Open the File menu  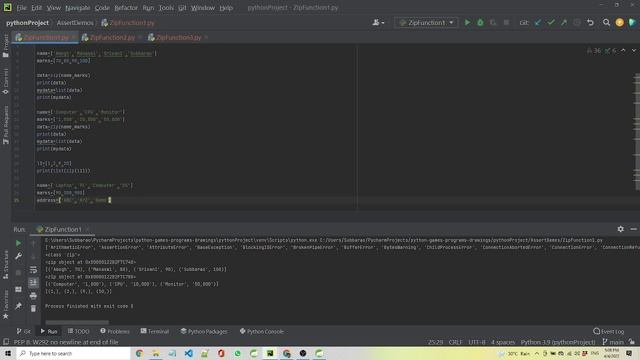tap(21, 8)
